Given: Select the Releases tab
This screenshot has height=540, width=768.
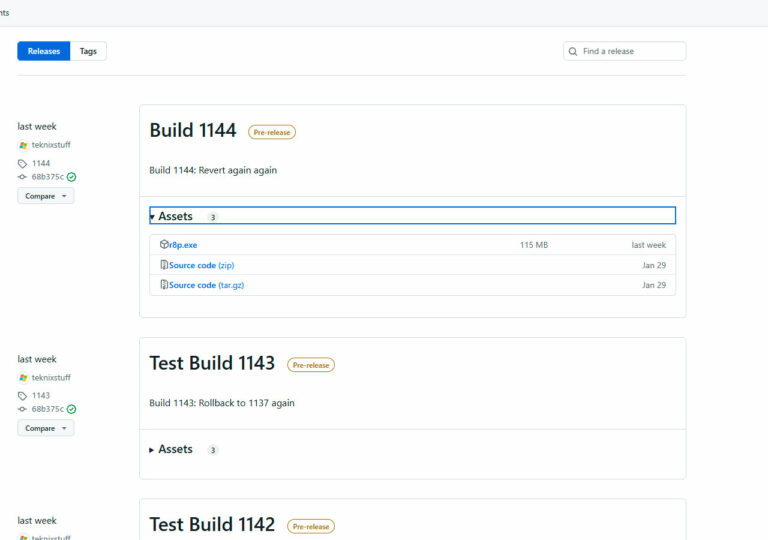Looking at the screenshot, I should [44, 51].
